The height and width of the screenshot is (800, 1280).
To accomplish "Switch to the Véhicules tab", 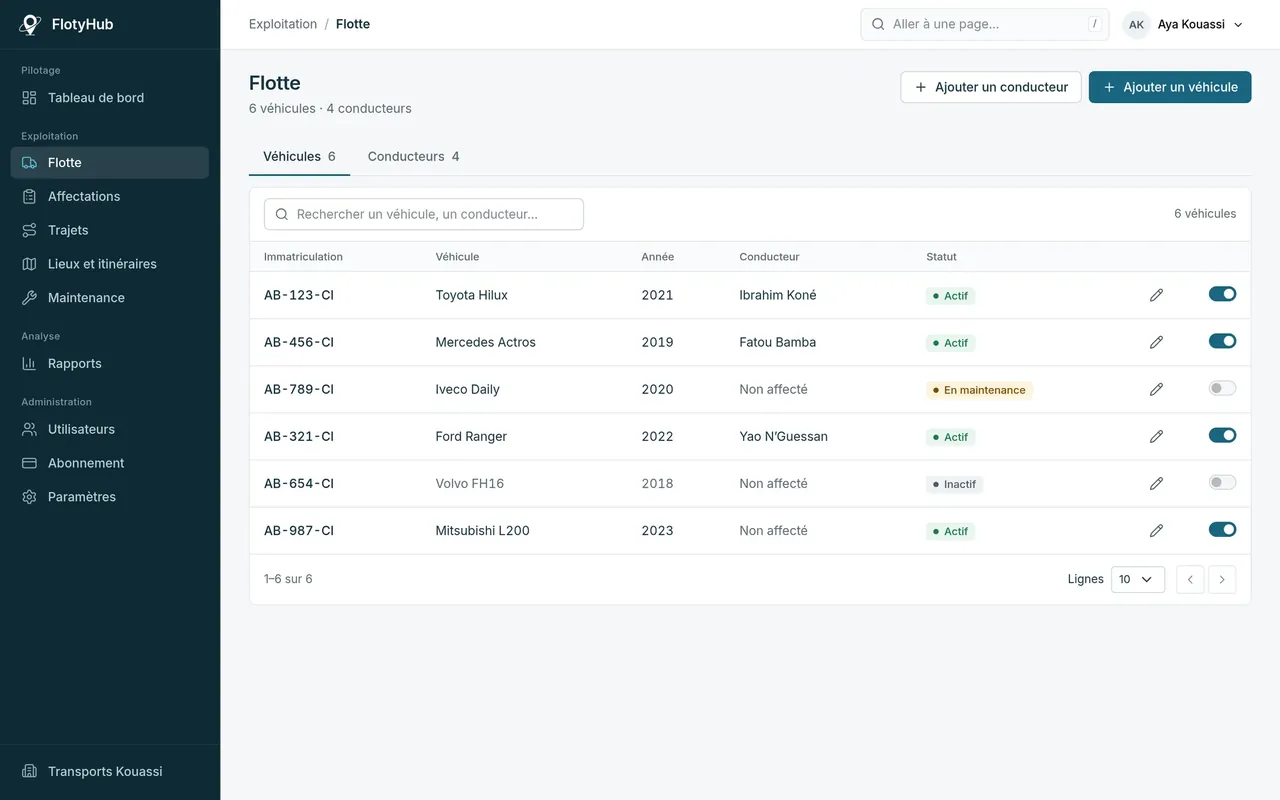I will [x=299, y=157].
